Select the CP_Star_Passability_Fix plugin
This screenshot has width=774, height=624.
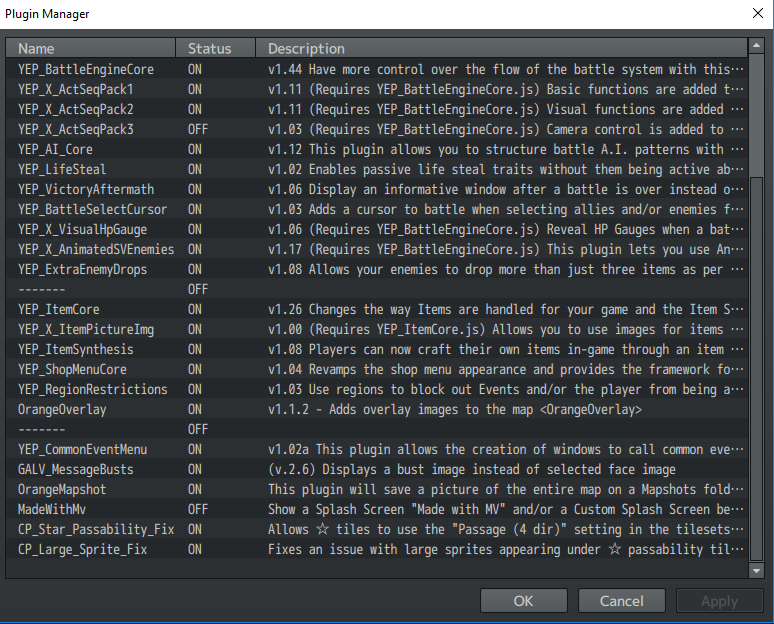pos(377,529)
